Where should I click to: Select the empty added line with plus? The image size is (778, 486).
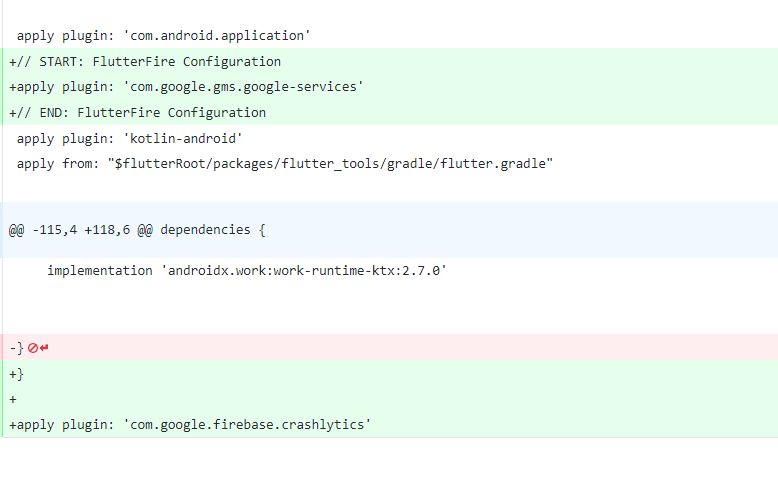click(390, 399)
